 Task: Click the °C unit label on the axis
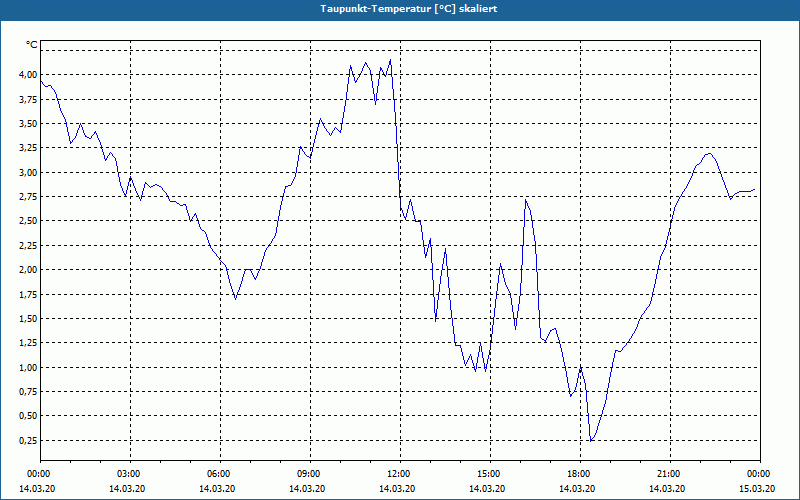coord(31,45)
